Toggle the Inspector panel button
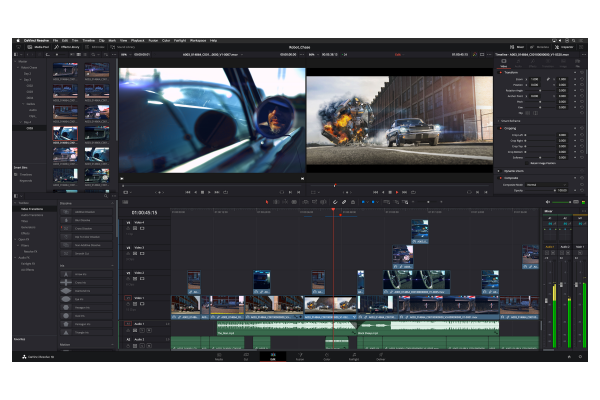The width and height of the screenshot is (600, 400). [564, 47]
